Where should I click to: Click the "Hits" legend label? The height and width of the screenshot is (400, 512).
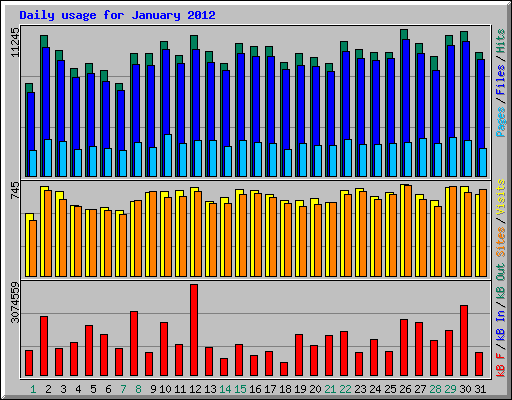point(501,41)
